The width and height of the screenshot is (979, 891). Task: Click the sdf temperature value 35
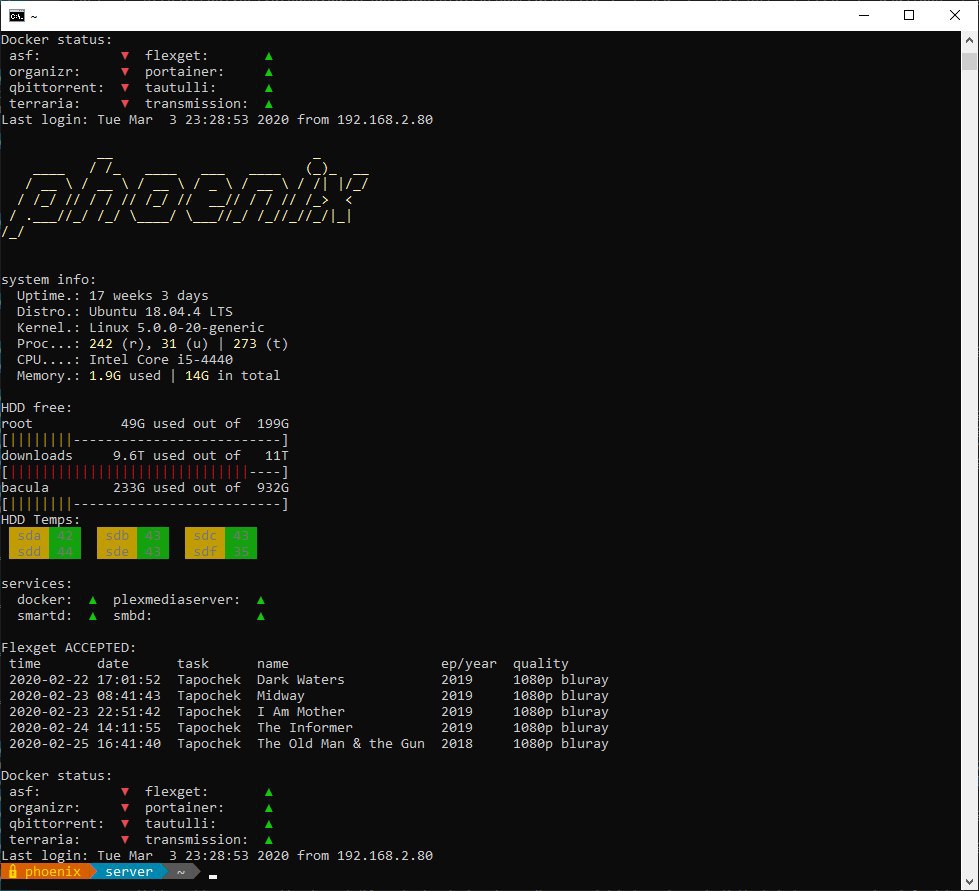pyautogui.click(x=241, y=552)
